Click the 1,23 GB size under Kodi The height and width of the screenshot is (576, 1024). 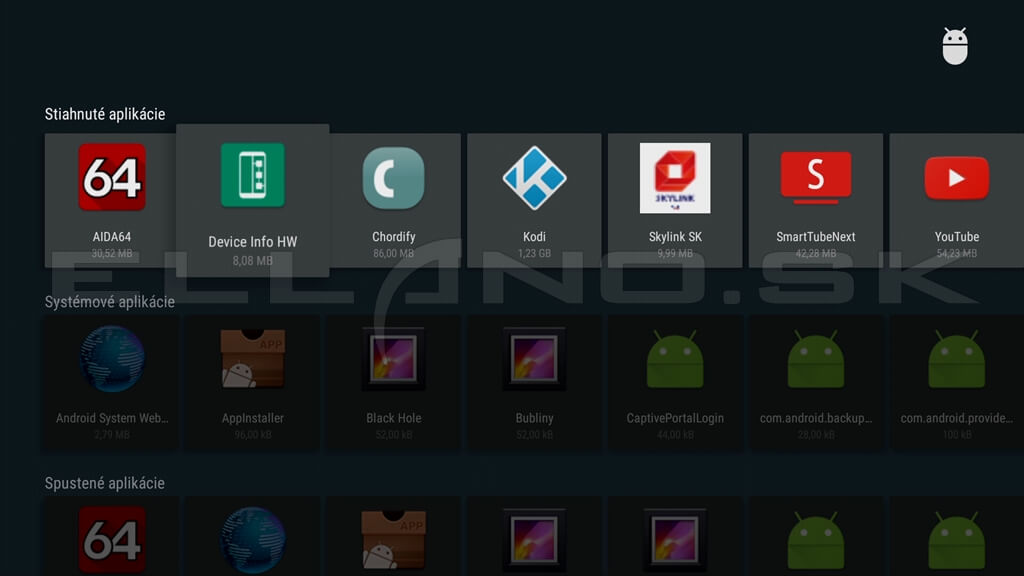[x=534, y=253]
